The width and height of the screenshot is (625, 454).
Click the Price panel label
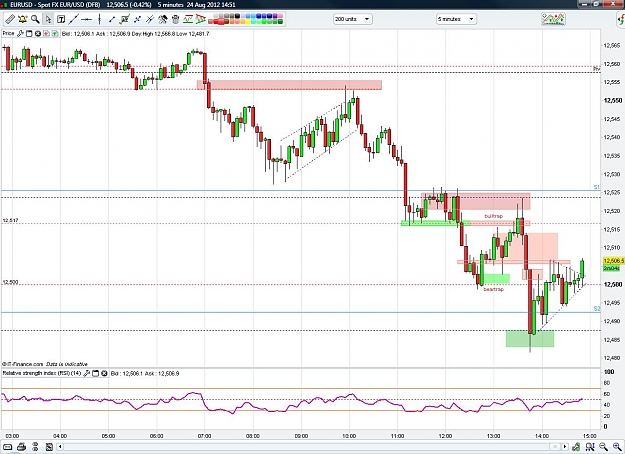point(8,33)
